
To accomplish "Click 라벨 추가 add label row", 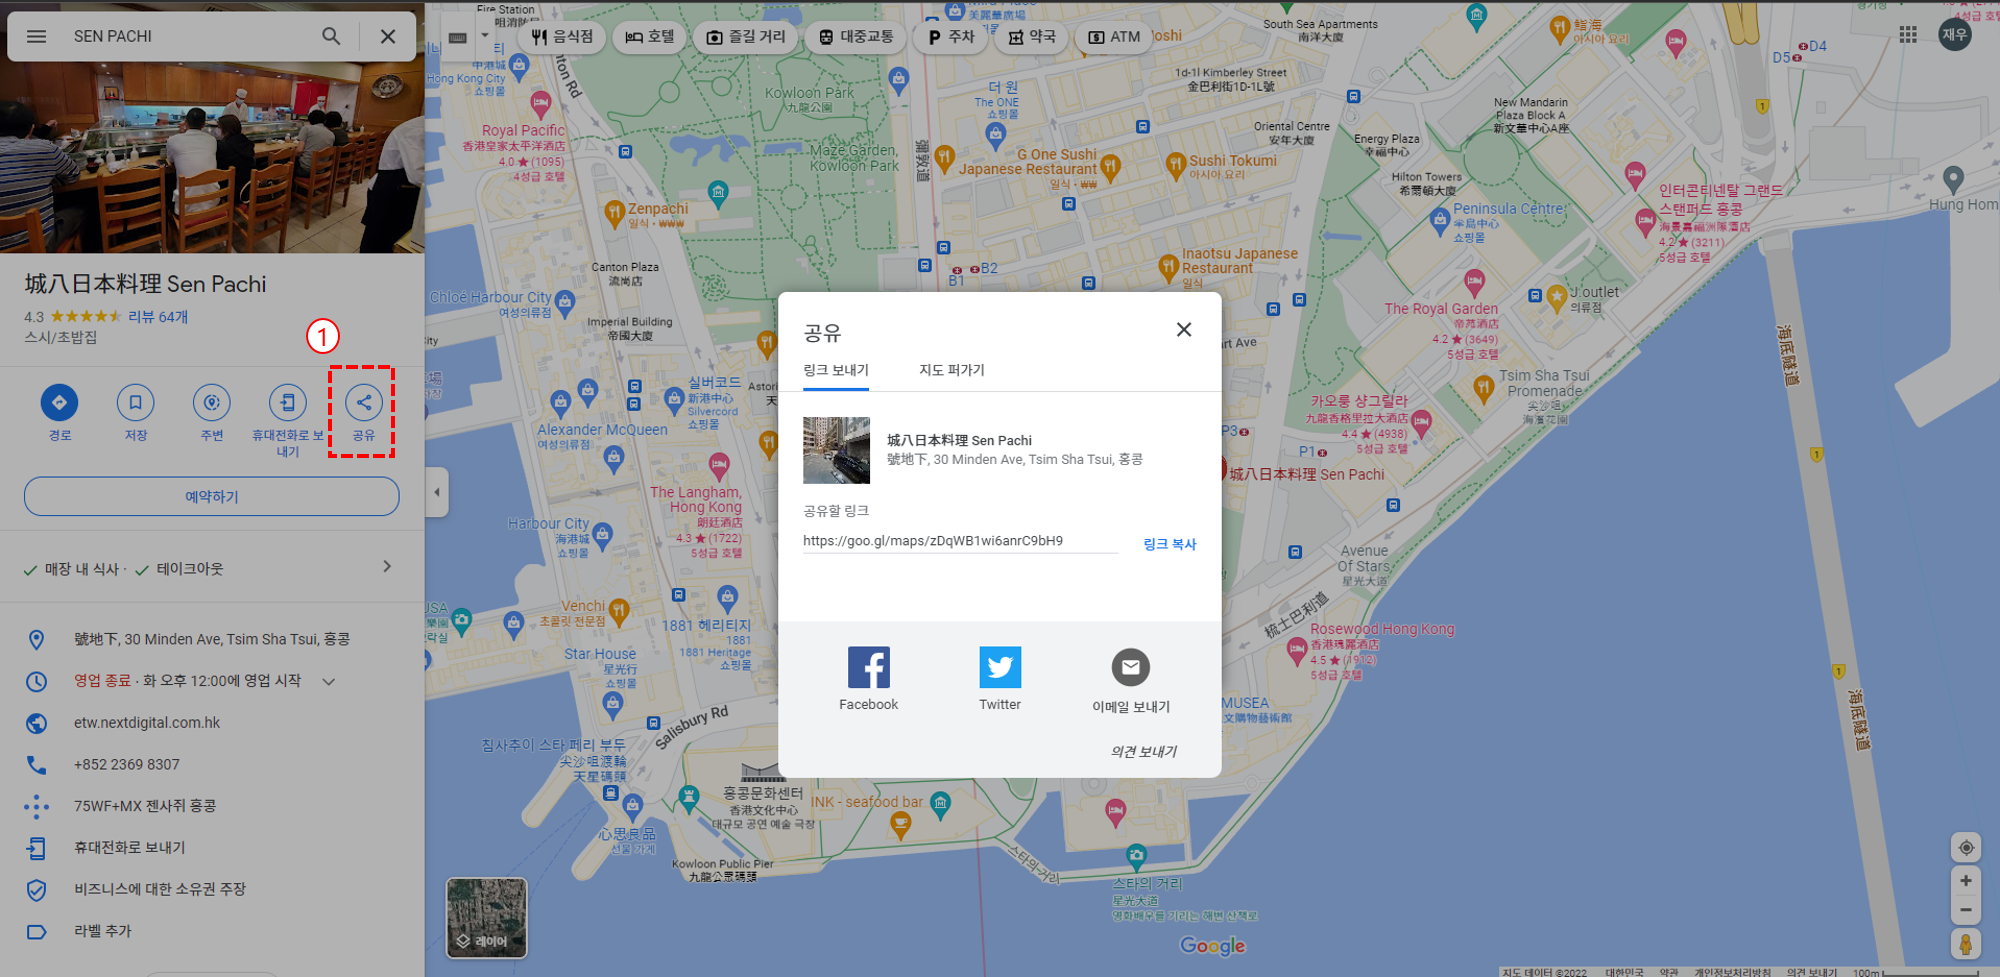I will (x=212, y=931).
